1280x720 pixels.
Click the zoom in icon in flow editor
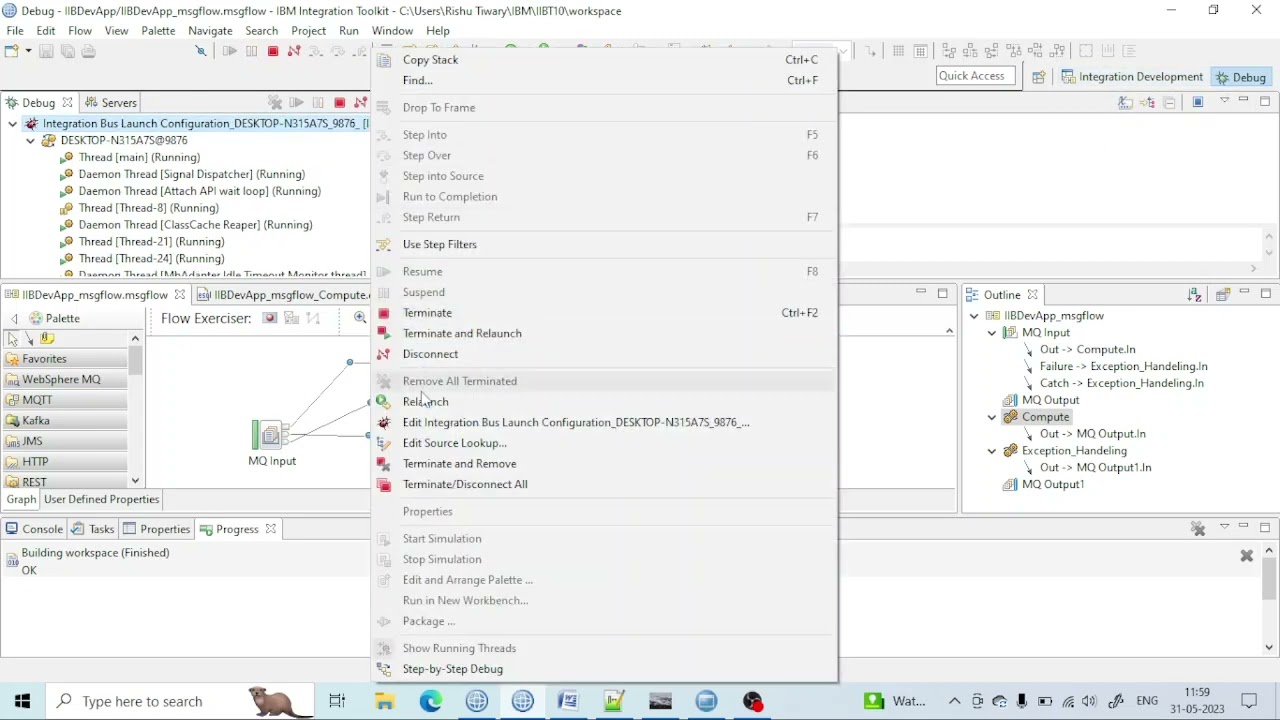pos(360,318)
